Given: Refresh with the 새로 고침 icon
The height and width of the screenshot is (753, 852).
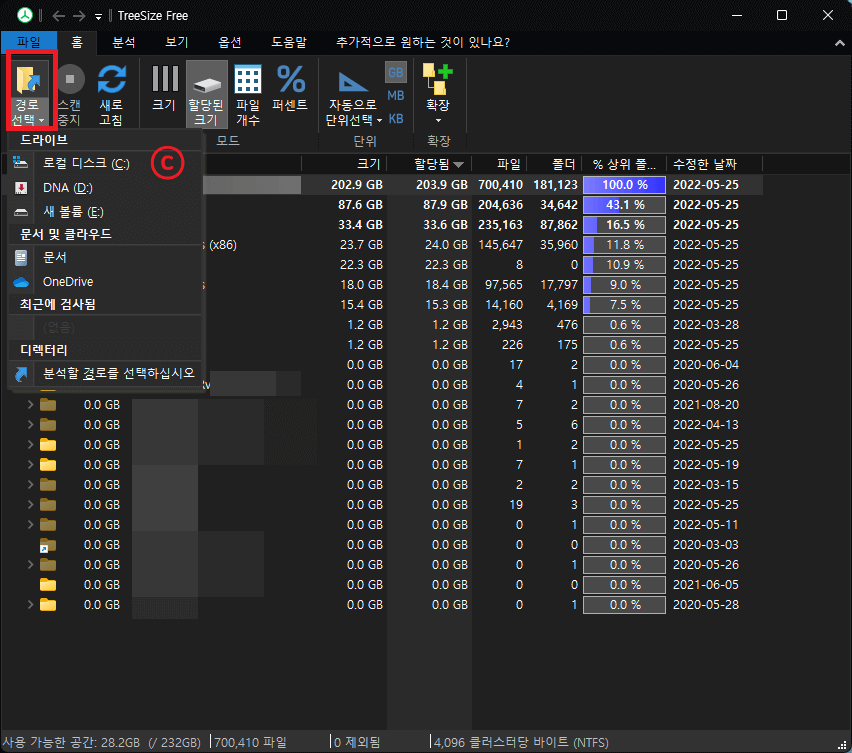Looking at the screenshot, I should (x=111, y=79).
